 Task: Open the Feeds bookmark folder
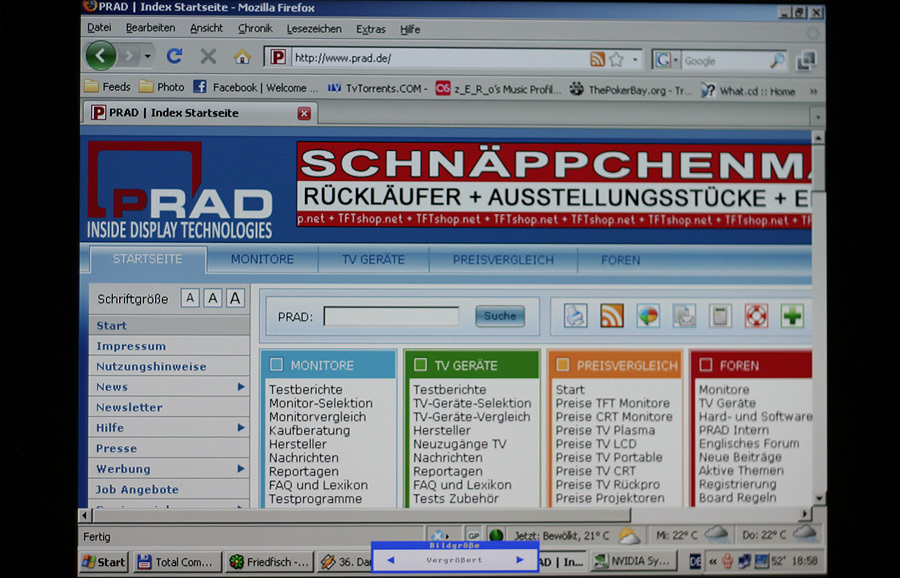[x=107, y=87]
